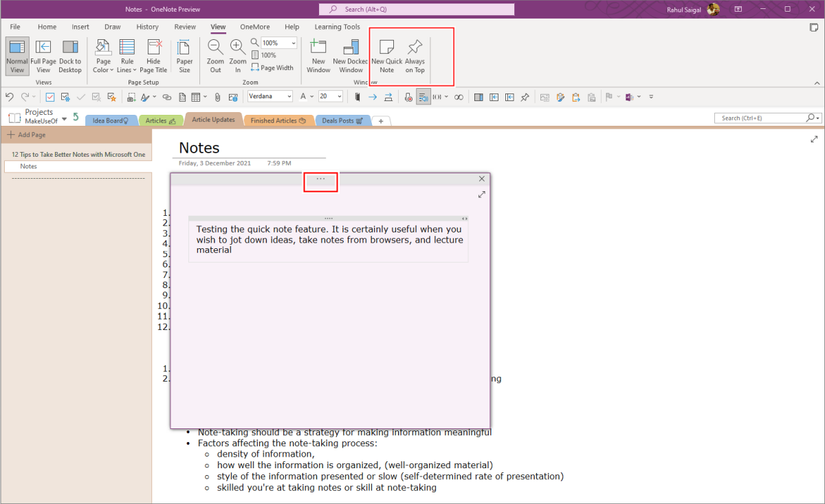Viewport: 825px width, 504px height.
Task: Set zoom to Page Width
Action: tap(272, 68)
